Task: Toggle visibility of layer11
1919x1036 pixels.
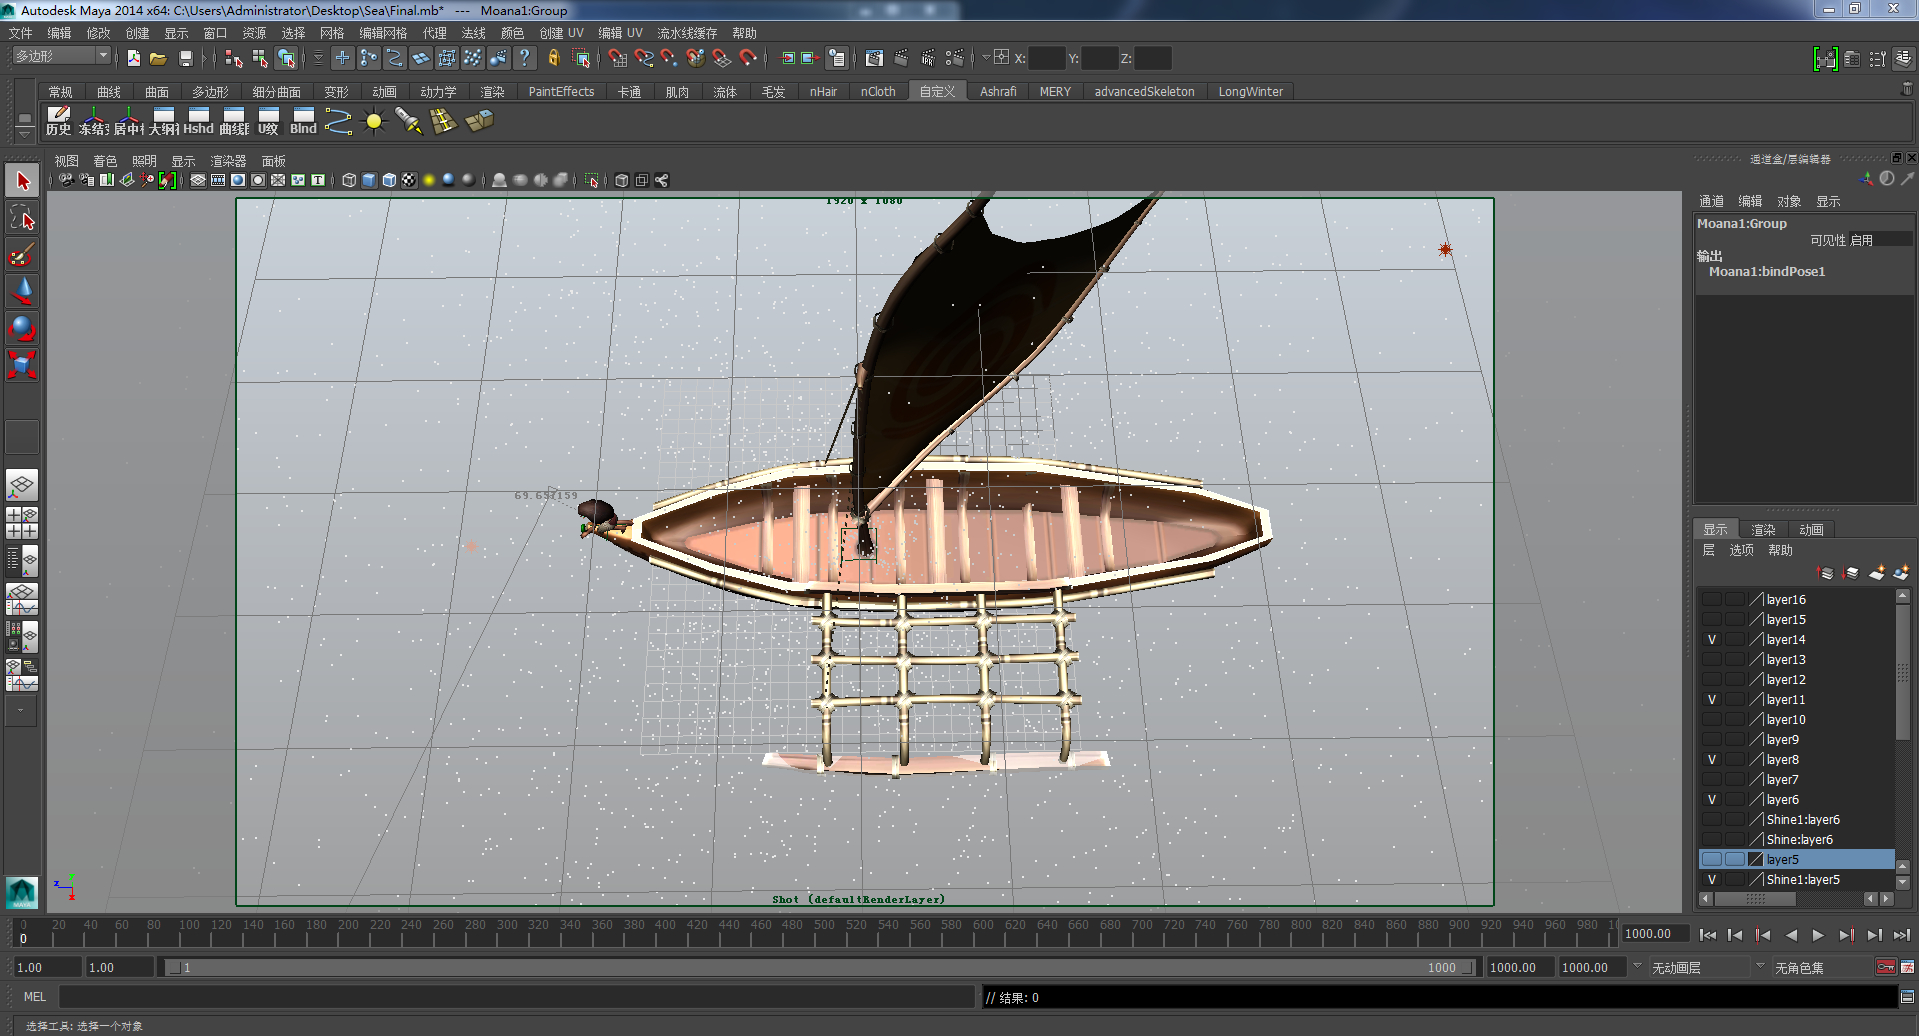Action: coord(1711,700)
